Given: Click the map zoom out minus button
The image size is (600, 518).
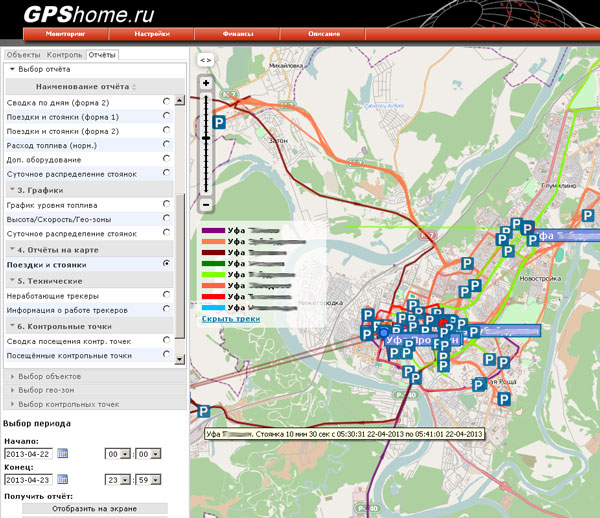Looking at the screenshot, I should 206,205.
